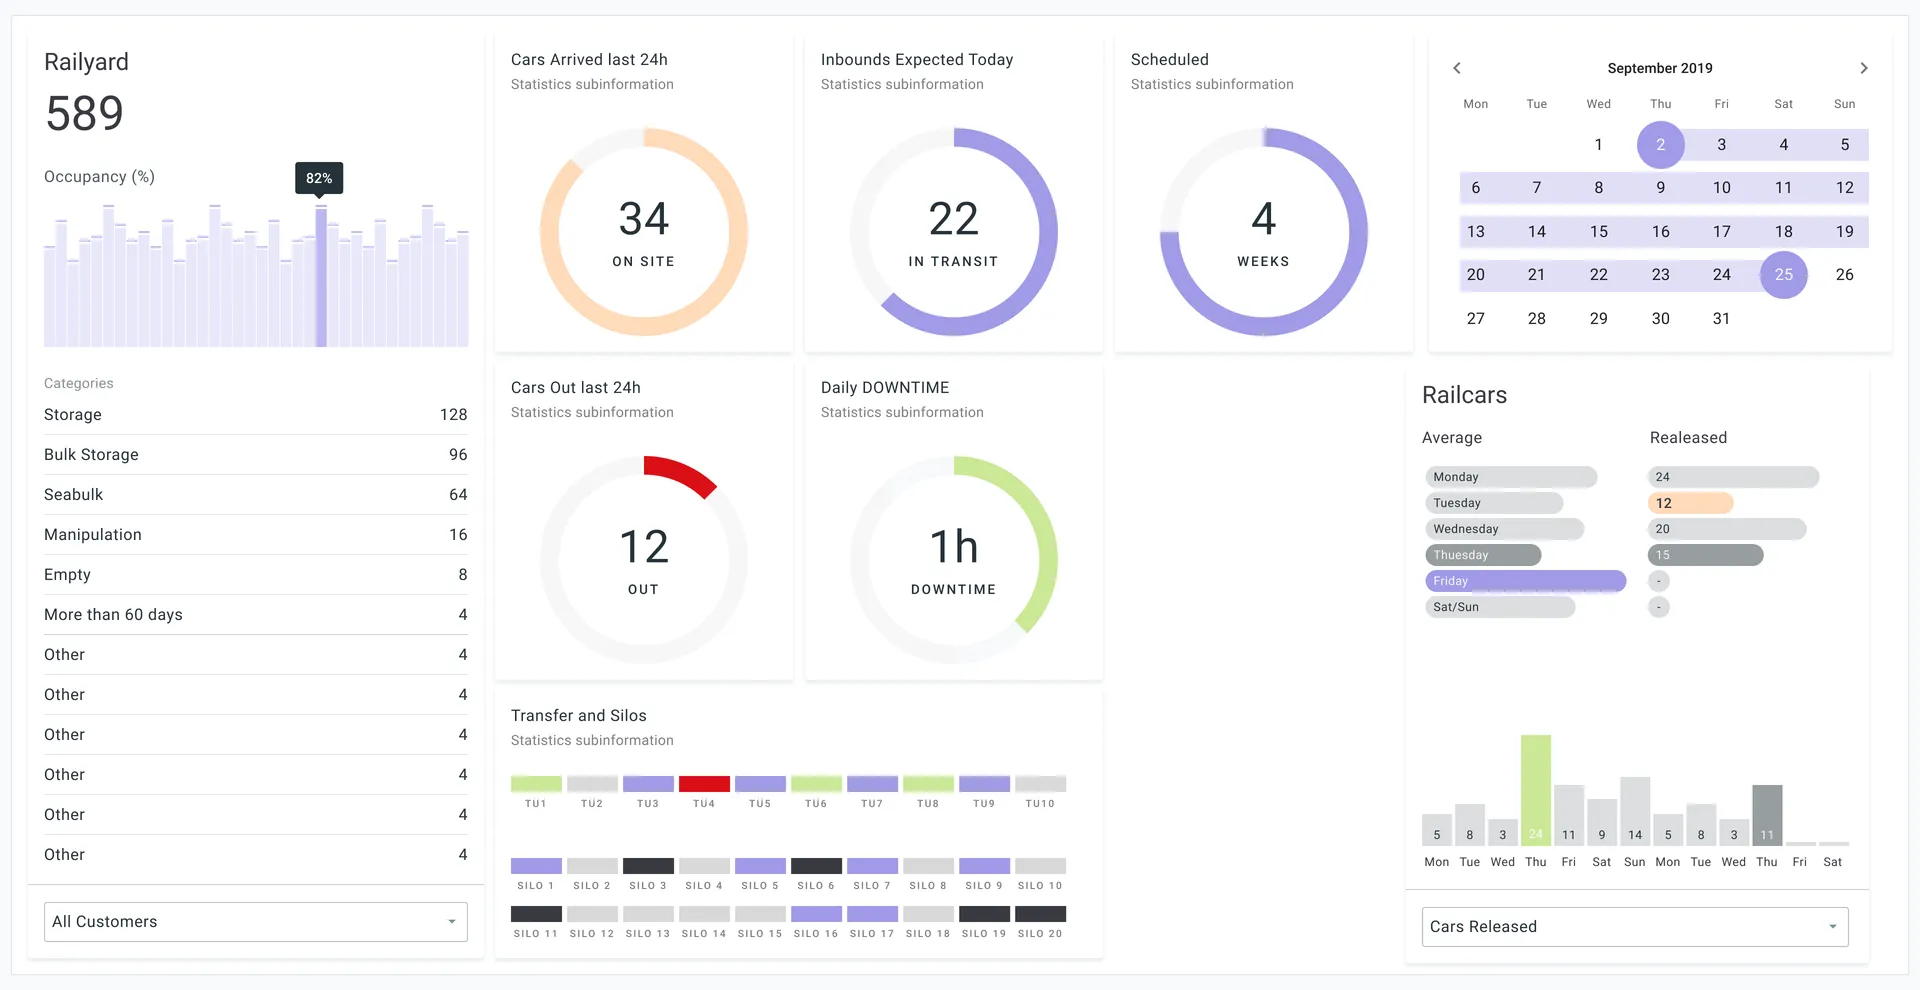Click the purple SILO 16 tile

[x=816, y=913]
